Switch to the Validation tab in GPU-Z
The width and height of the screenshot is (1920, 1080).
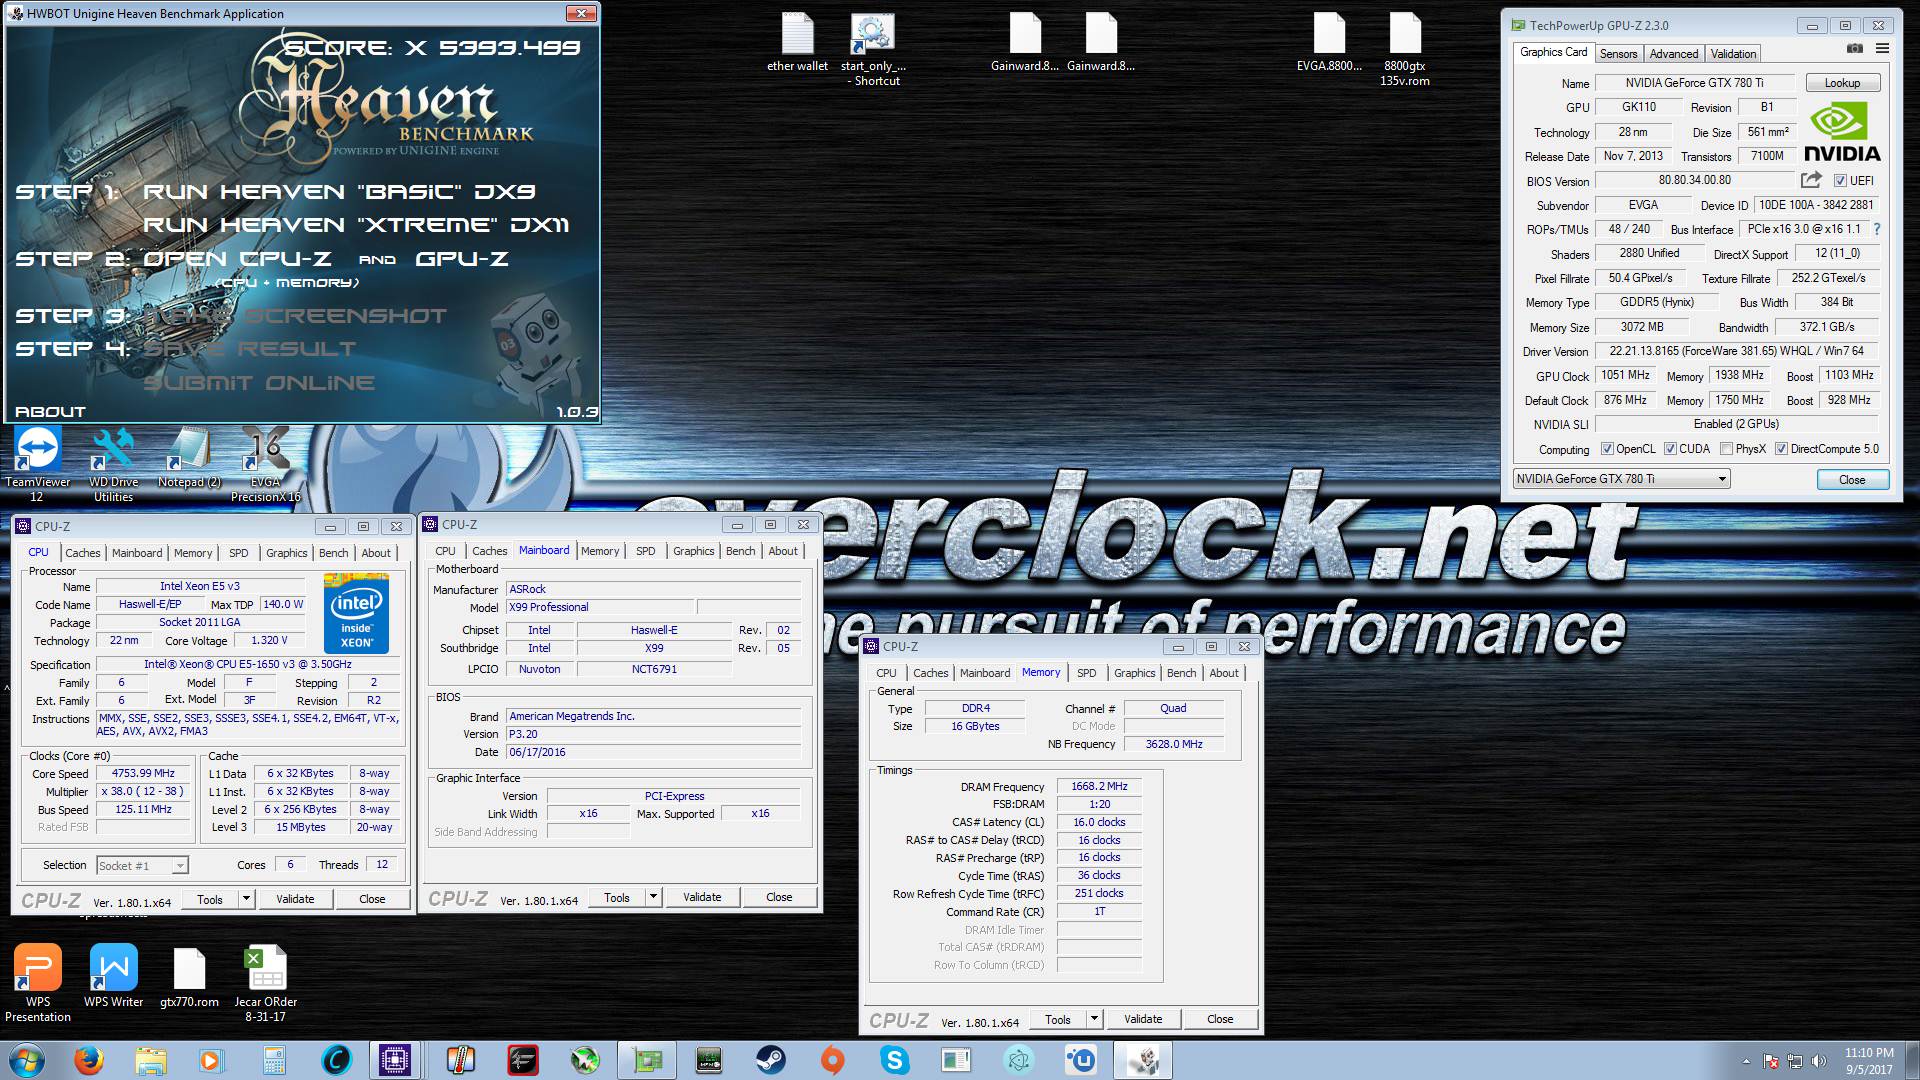tap(1733, 54)
